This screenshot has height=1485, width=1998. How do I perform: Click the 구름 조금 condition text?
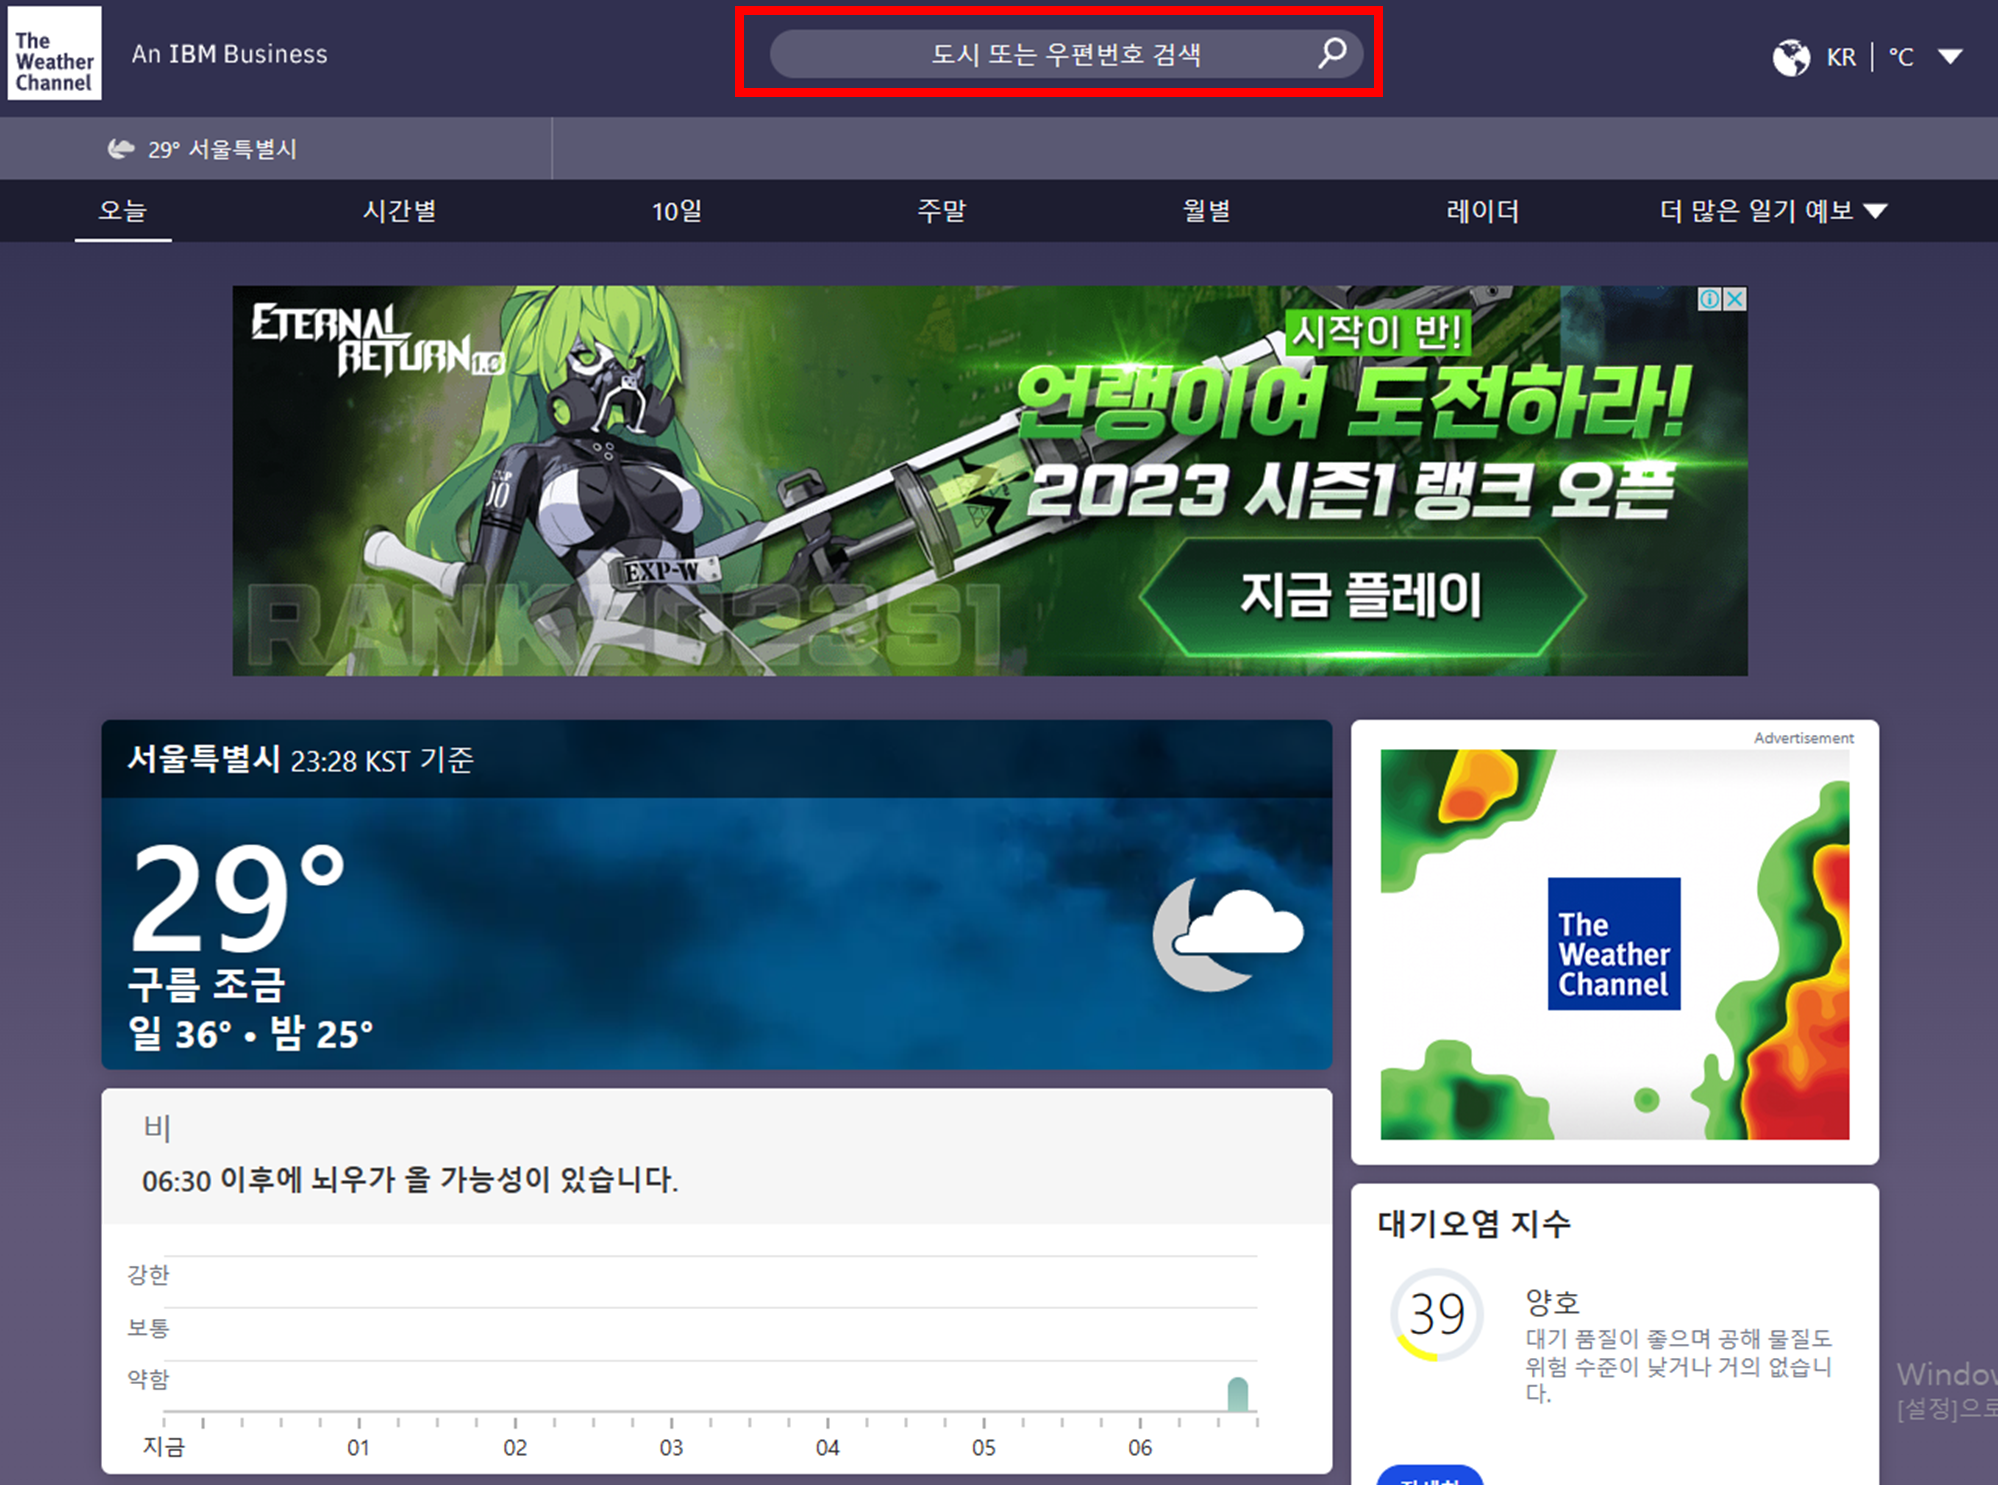point(207,984)
